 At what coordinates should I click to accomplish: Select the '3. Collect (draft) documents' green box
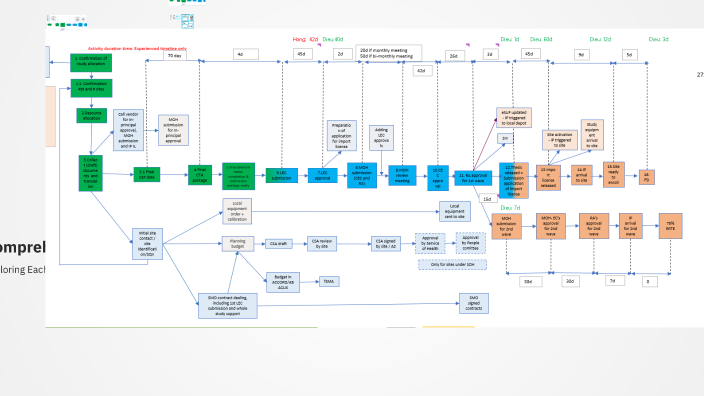click(x=91, y=173)
